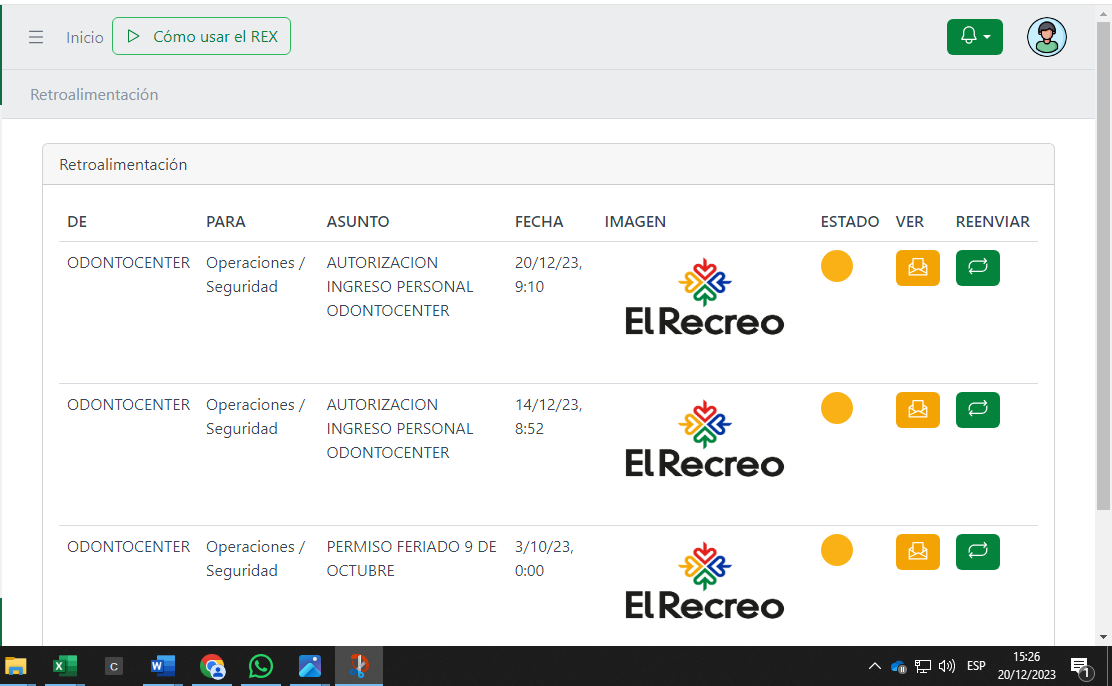Click the PARA column header
Image resolution: width=1112 pixels, height=686 pixels.
pyautogui.click(x=226, y=221)
